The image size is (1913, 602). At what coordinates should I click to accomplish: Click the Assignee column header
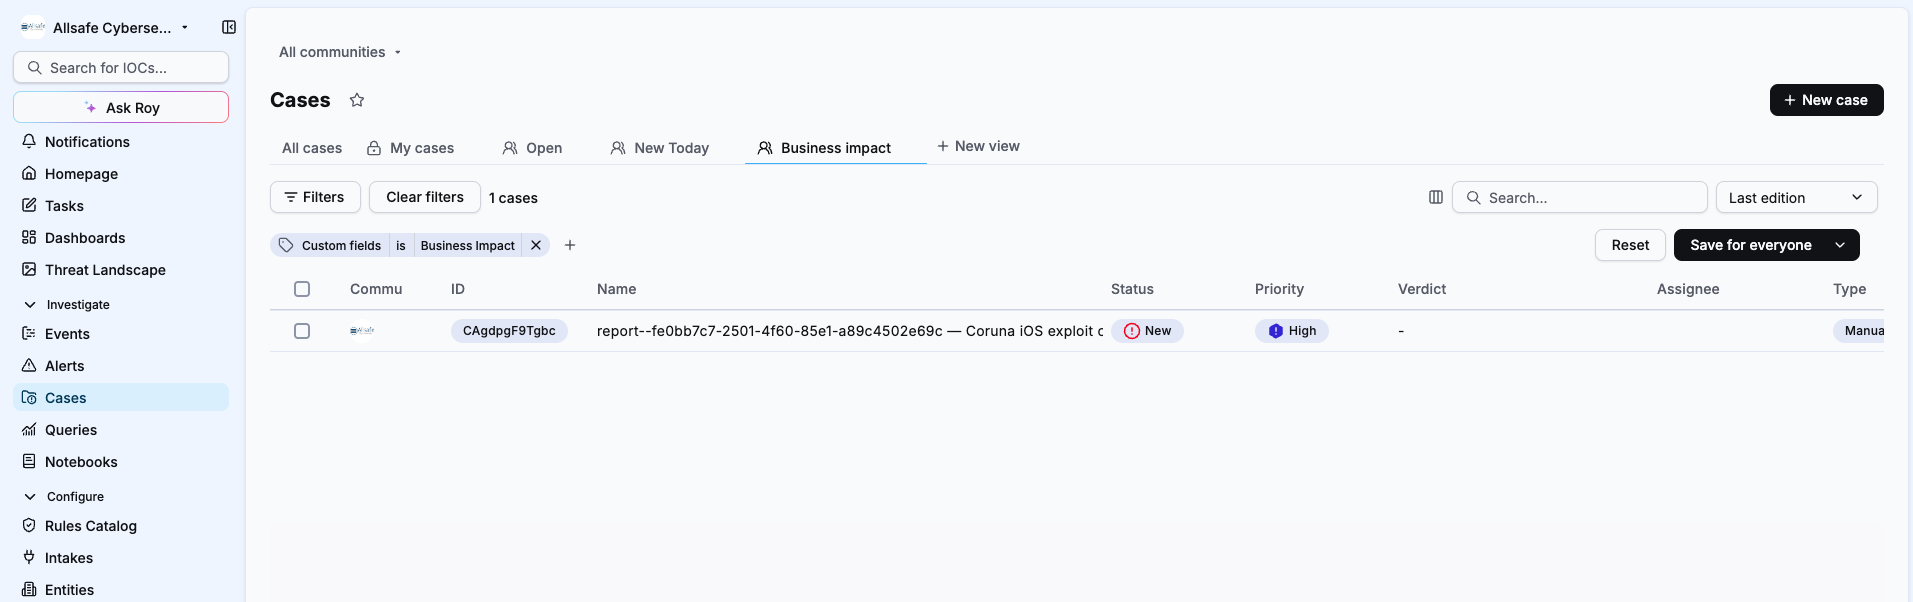pyautogui.click(x=1688, y=289)
